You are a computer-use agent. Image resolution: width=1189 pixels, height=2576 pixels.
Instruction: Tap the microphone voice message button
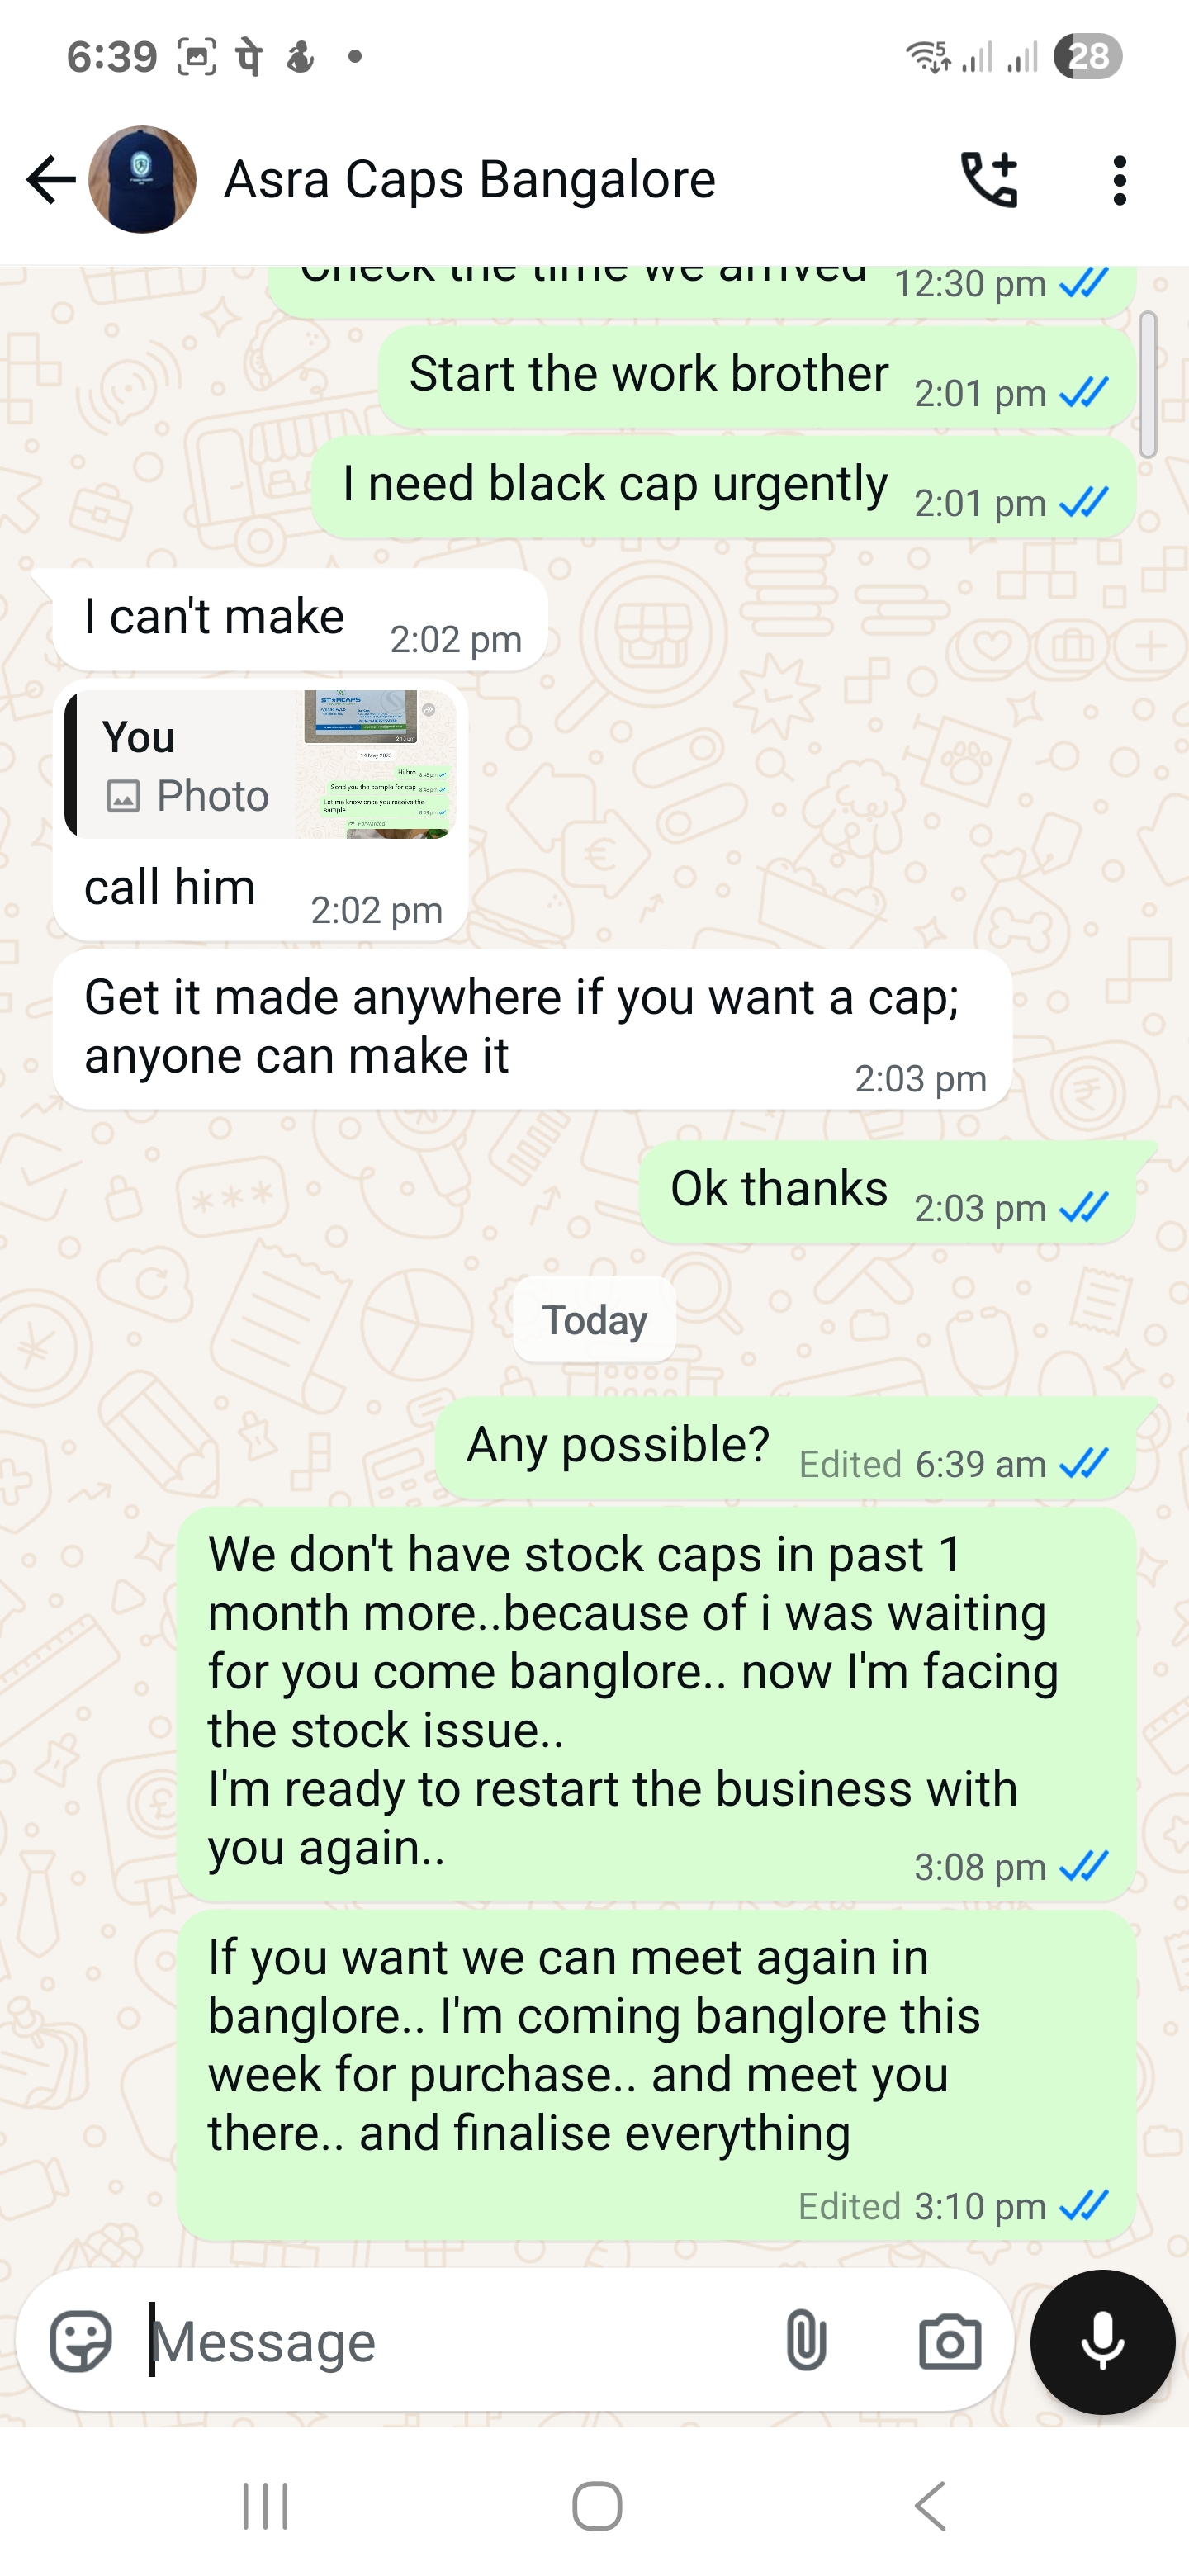point(1102,2341)
